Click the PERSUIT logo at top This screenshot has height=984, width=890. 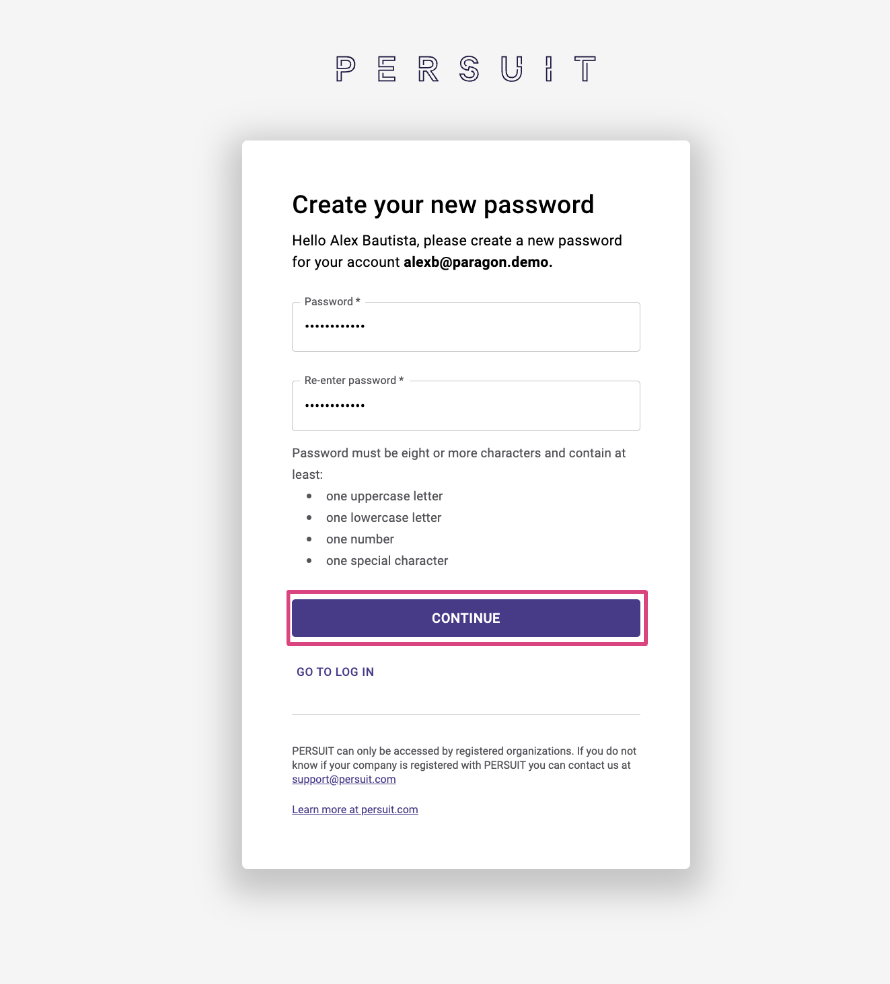466,68
